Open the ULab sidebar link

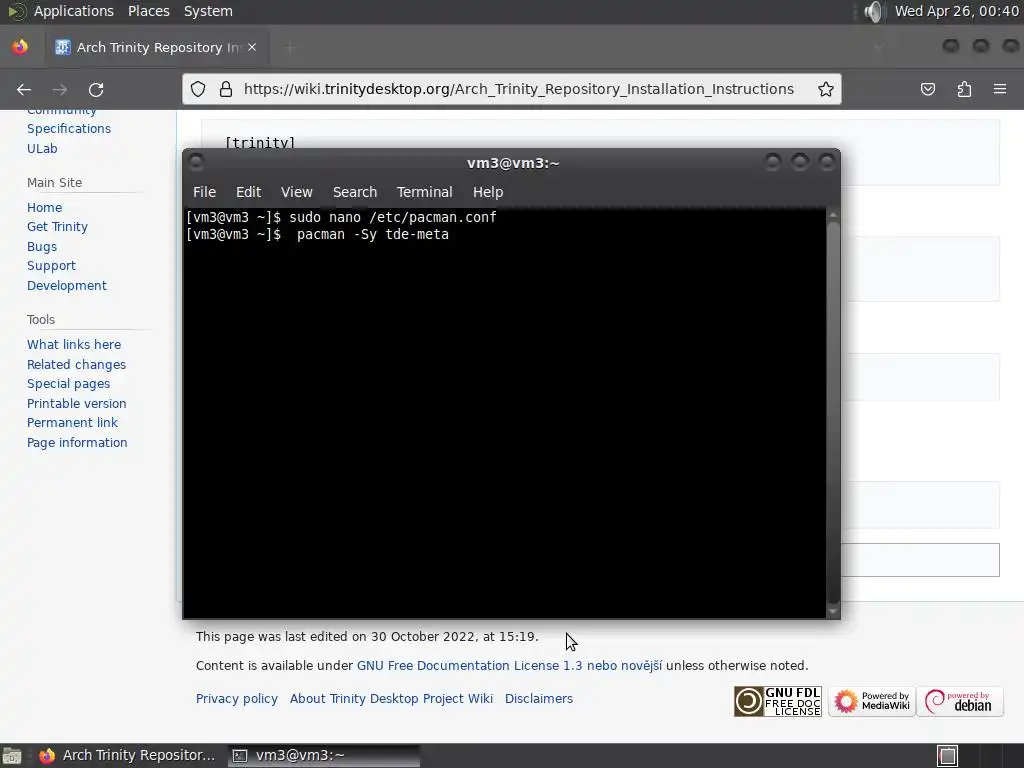click(42, 148)
